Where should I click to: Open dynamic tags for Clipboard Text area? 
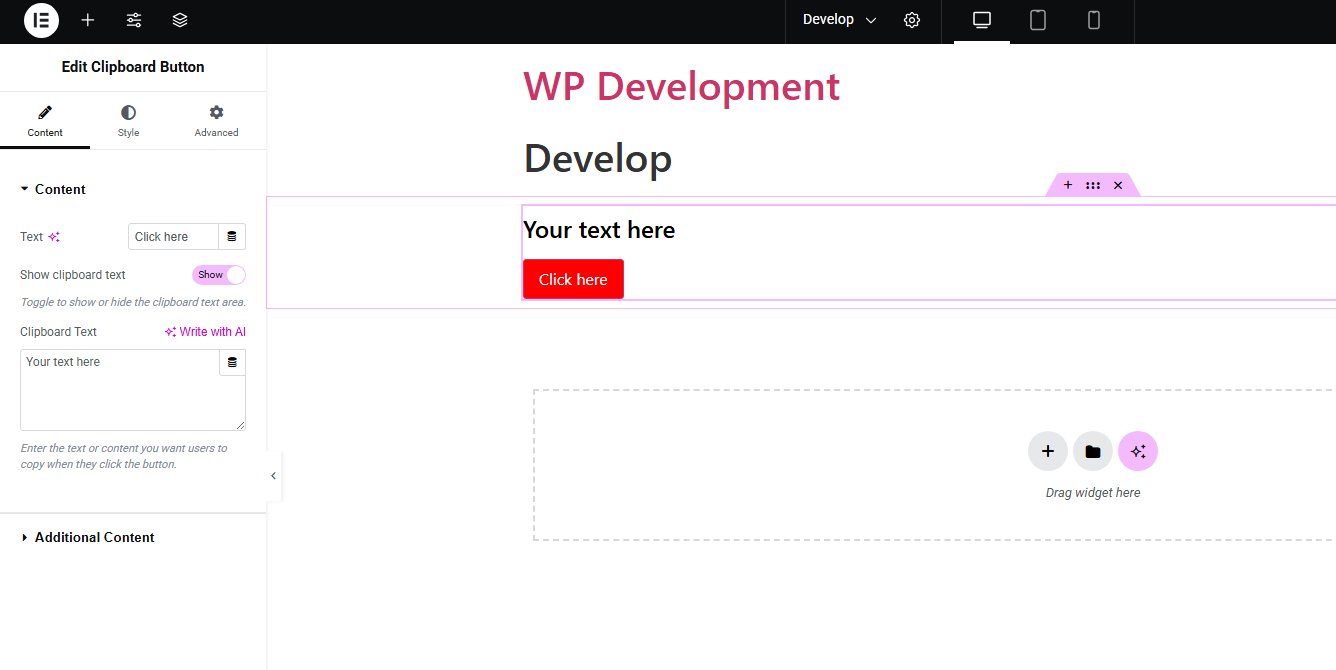coord(232,362)
